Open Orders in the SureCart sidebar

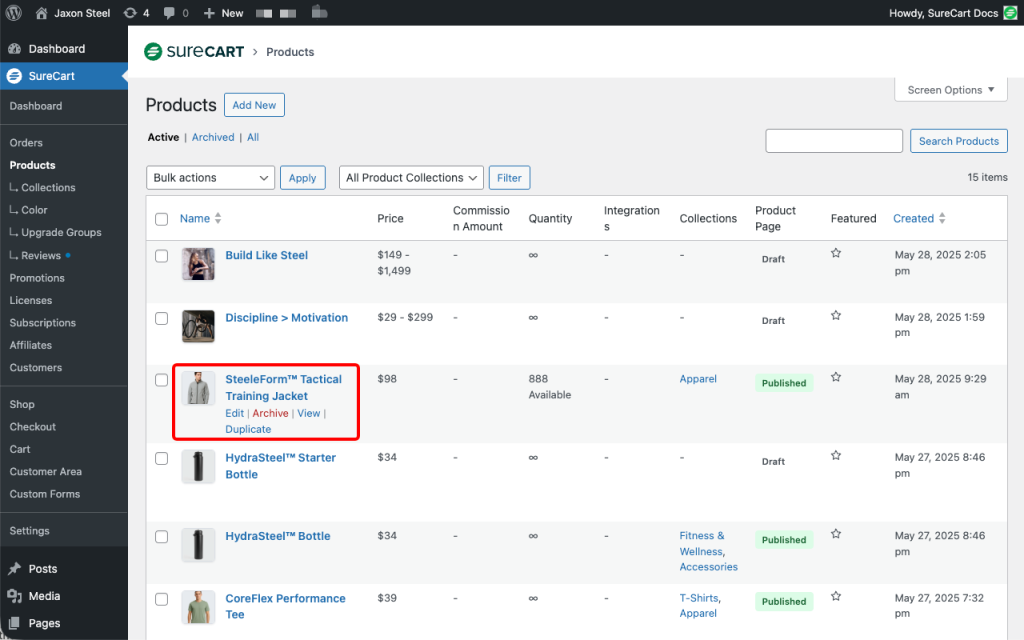click(26, 143)
